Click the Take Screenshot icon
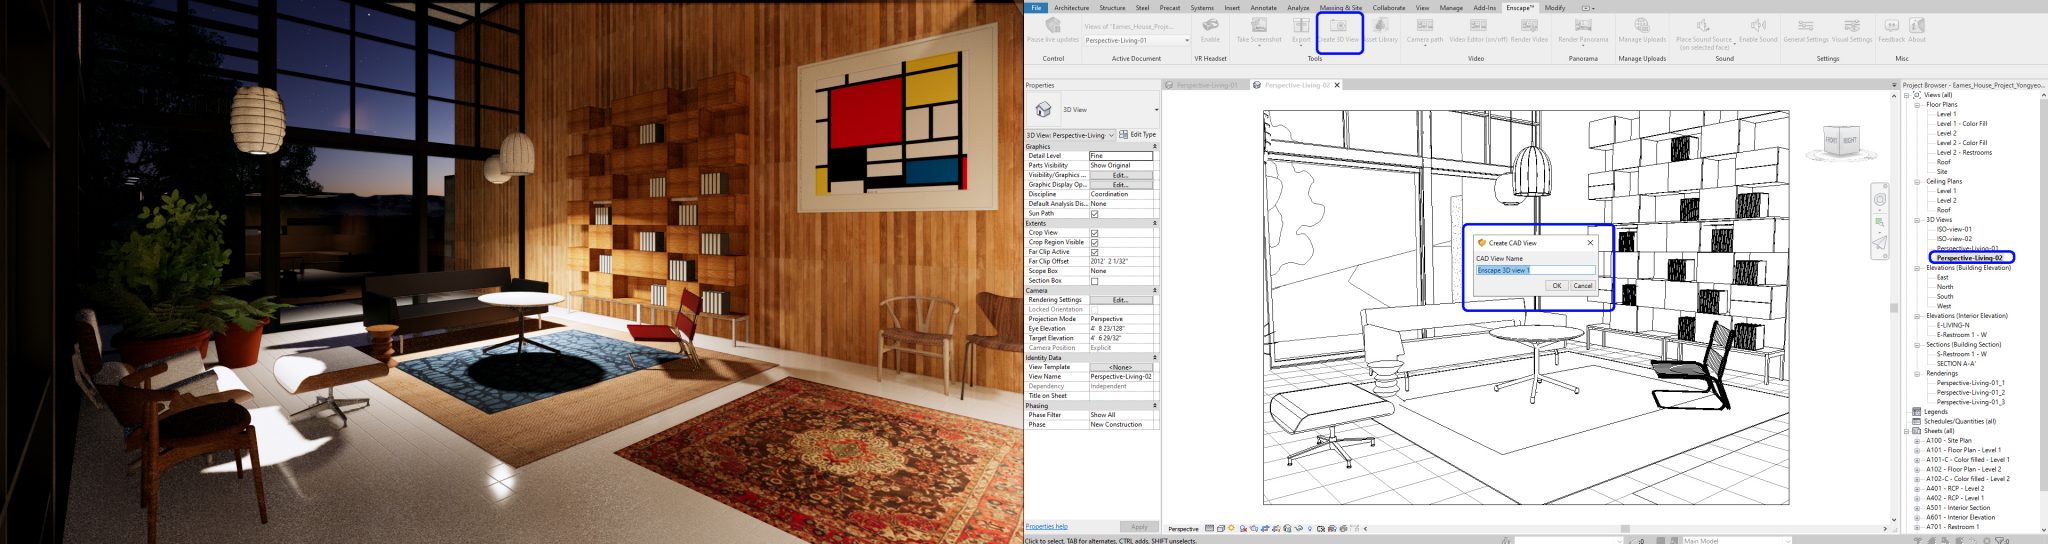 tap(1258, 25)
